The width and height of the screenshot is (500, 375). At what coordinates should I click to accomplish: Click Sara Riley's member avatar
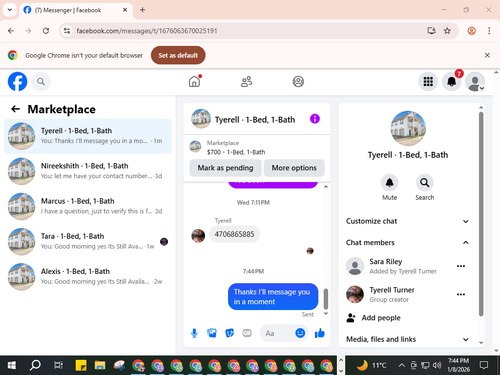tap(355, 266)
